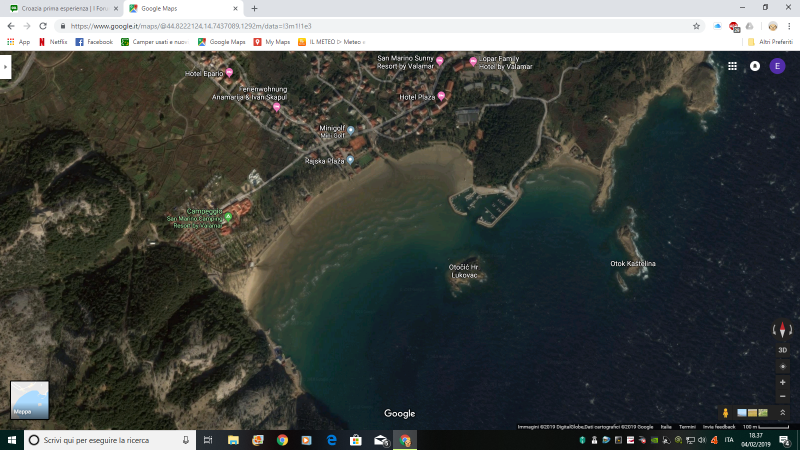
Task: Click the Termini link
Action: coord(687,426)
